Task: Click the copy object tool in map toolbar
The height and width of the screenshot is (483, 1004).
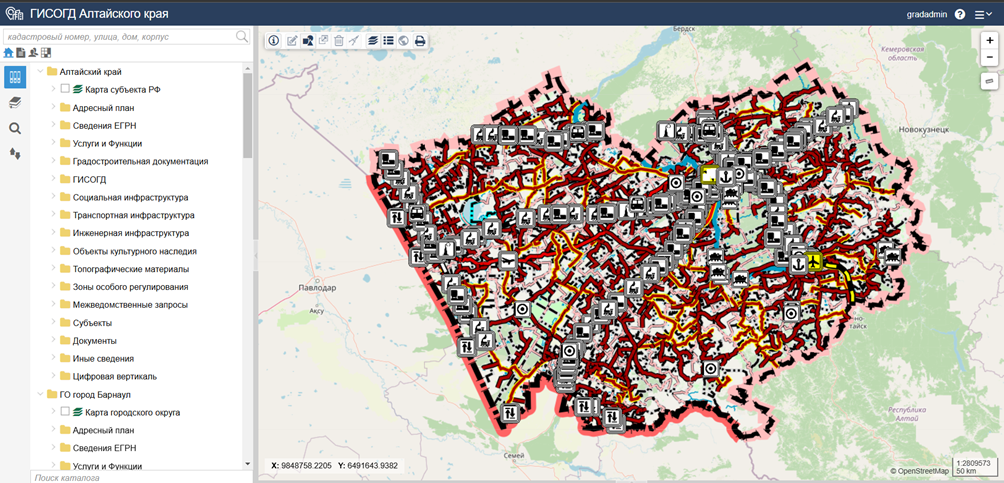Action: (323, 41)
